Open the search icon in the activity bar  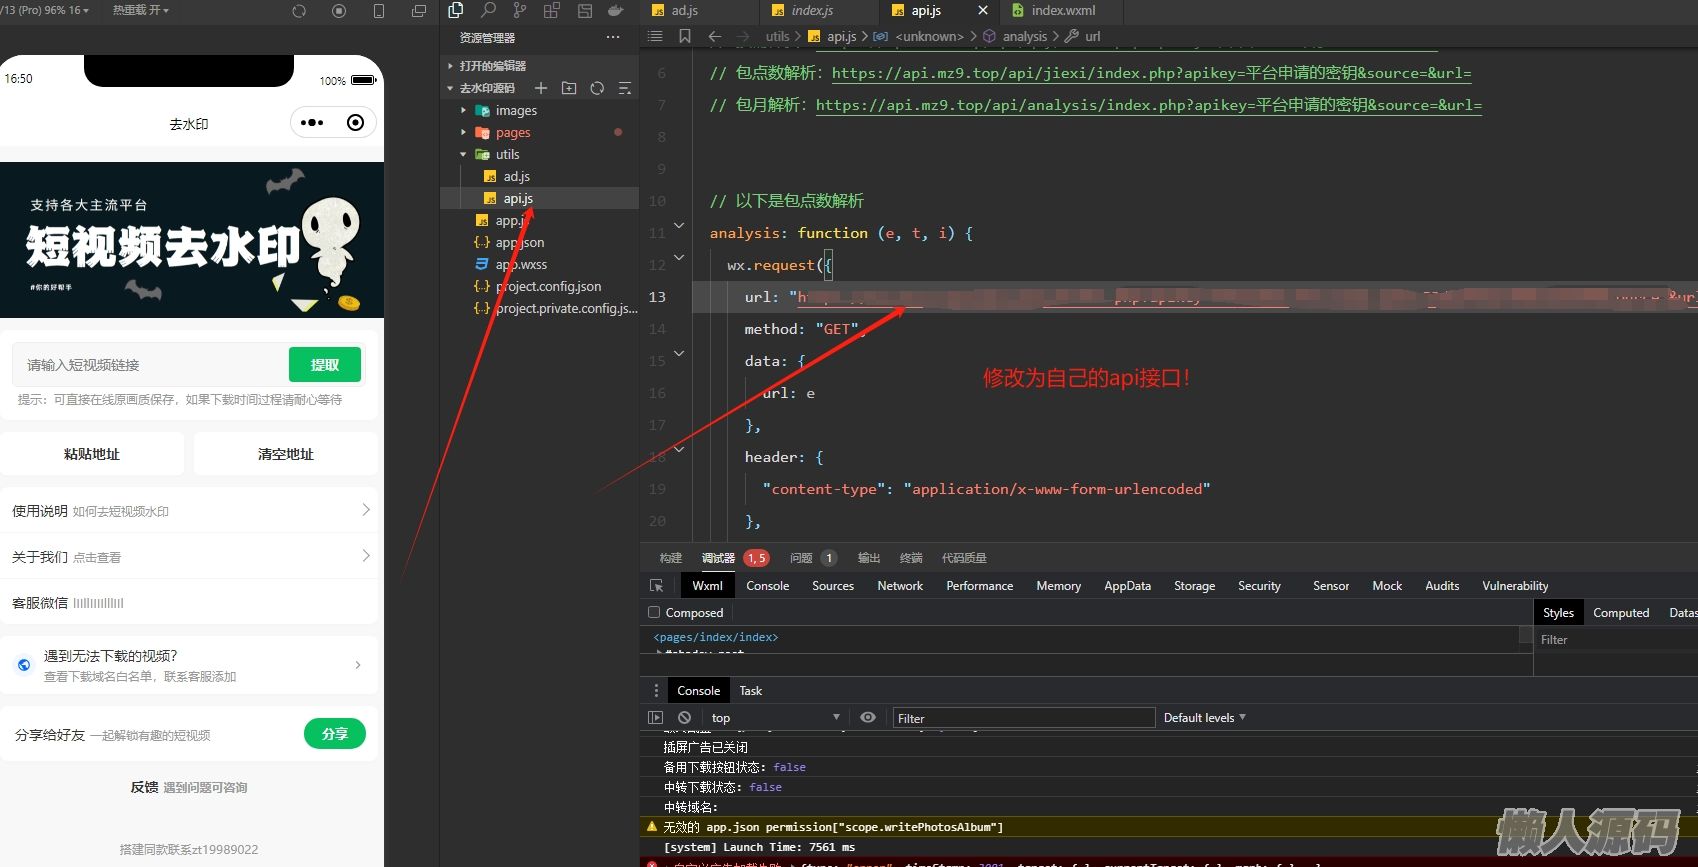pos(488,11)
